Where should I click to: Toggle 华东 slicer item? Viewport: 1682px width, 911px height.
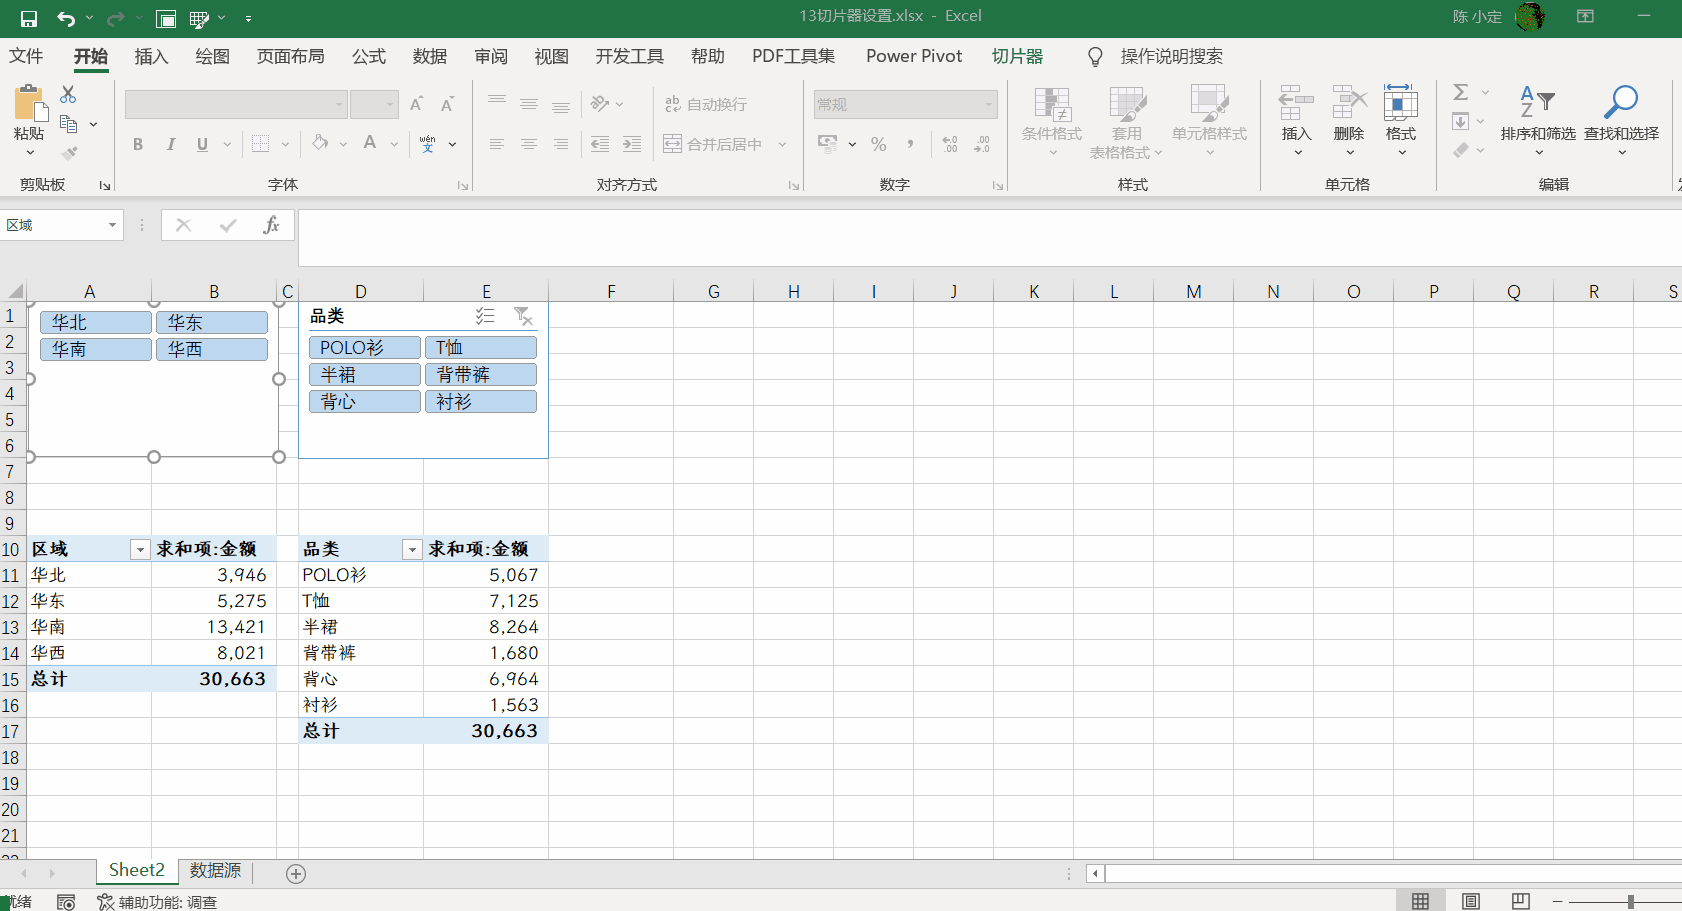tap(212, 322)
